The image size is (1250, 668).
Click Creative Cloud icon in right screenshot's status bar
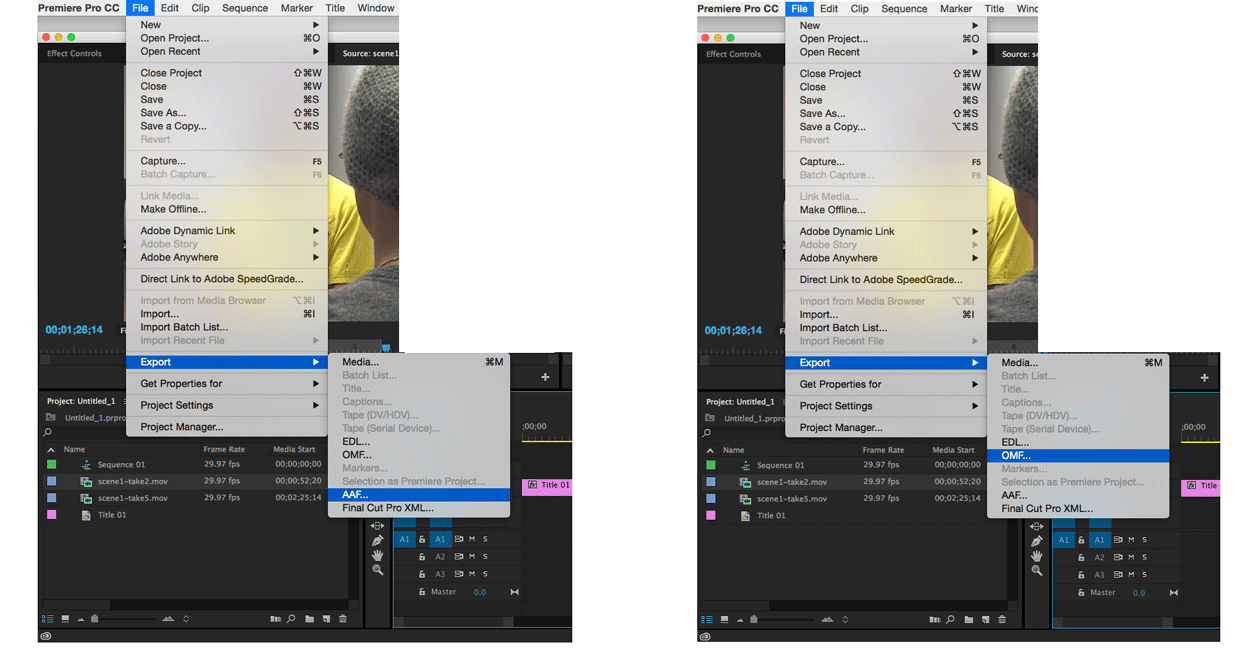pyautogui.click(x=705, y=636)
